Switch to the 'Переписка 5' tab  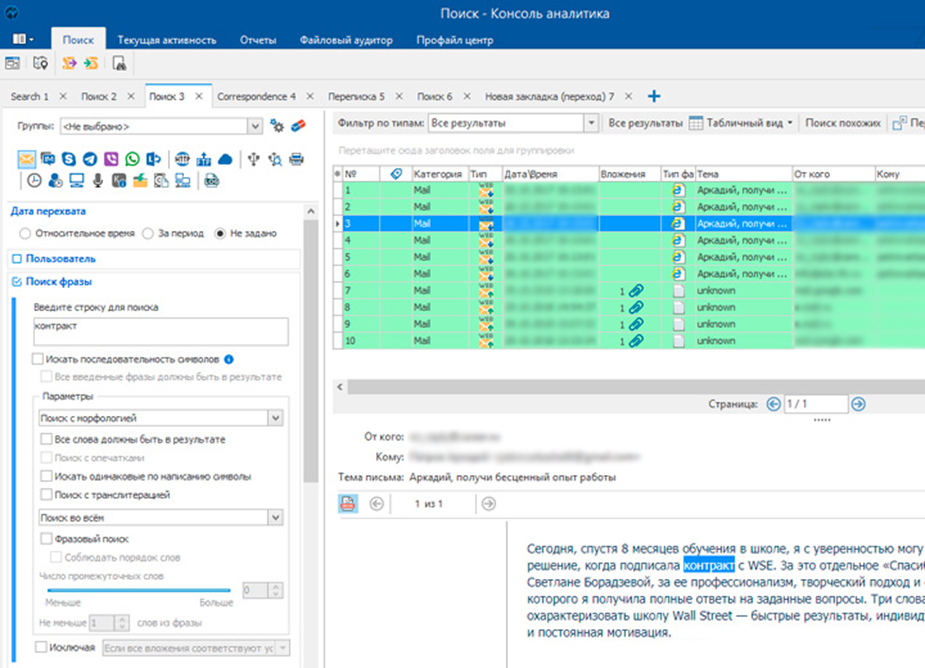(x=356, y=96)
